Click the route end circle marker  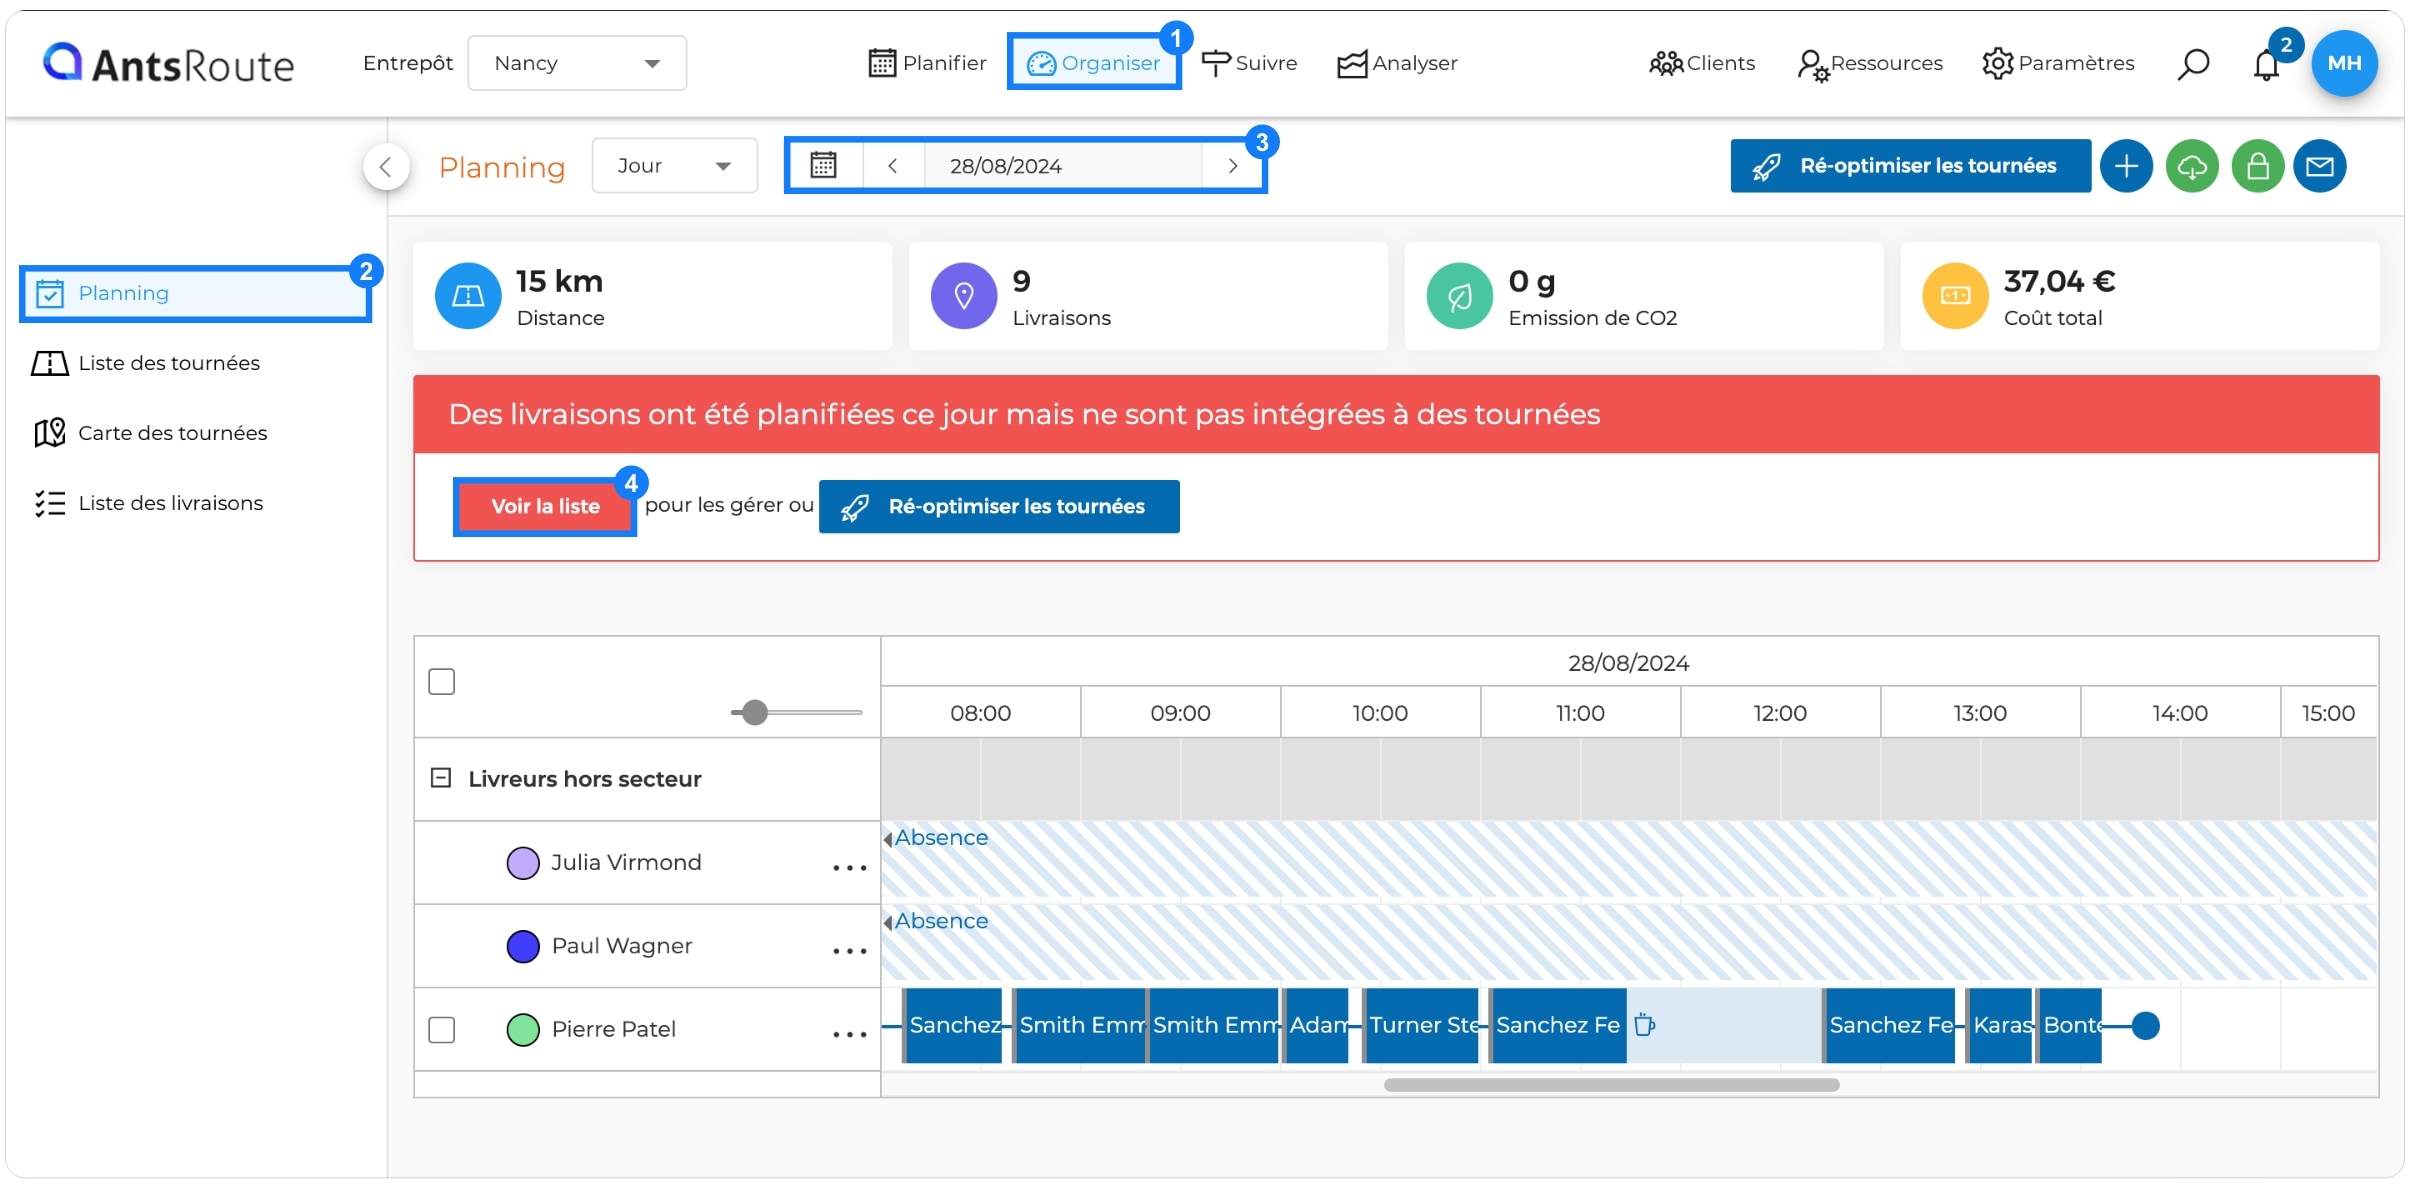click(2145, 1026)
